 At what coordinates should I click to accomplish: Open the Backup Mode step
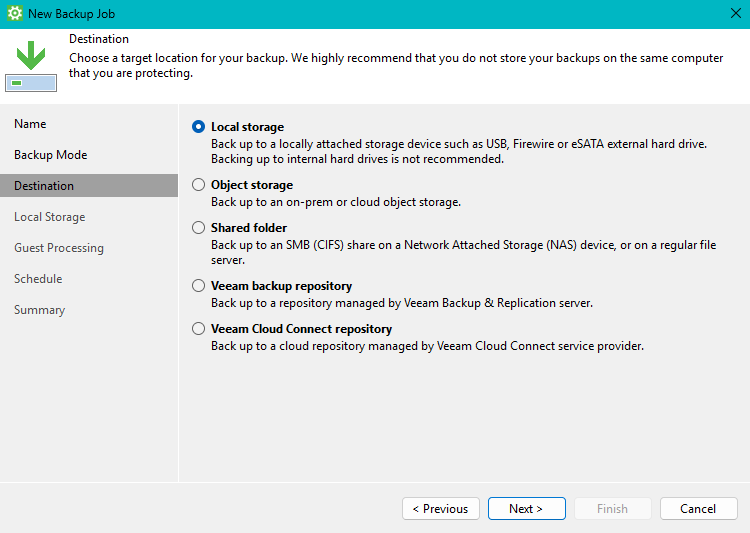pyautogui.click(x=50, y=155)
